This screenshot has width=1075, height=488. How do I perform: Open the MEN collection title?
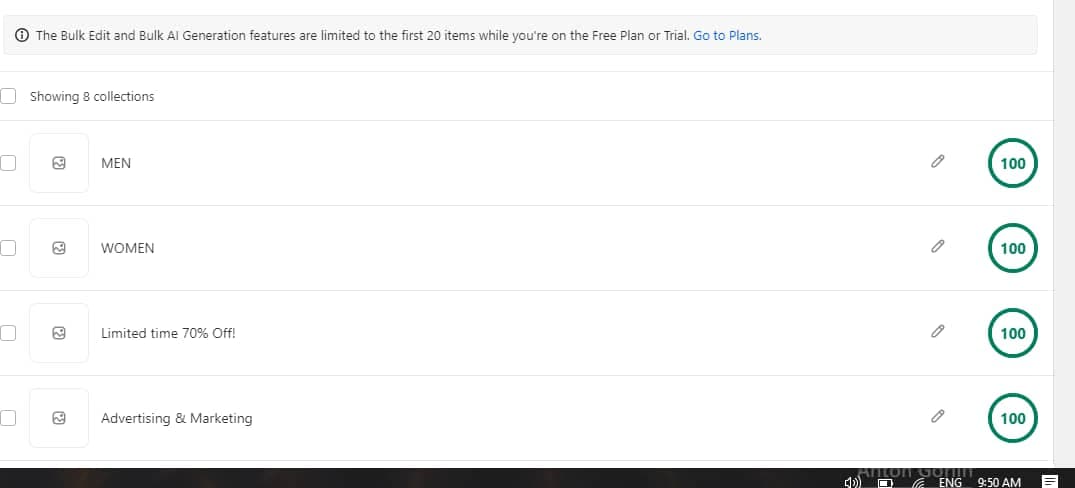(x=116, y=163)
